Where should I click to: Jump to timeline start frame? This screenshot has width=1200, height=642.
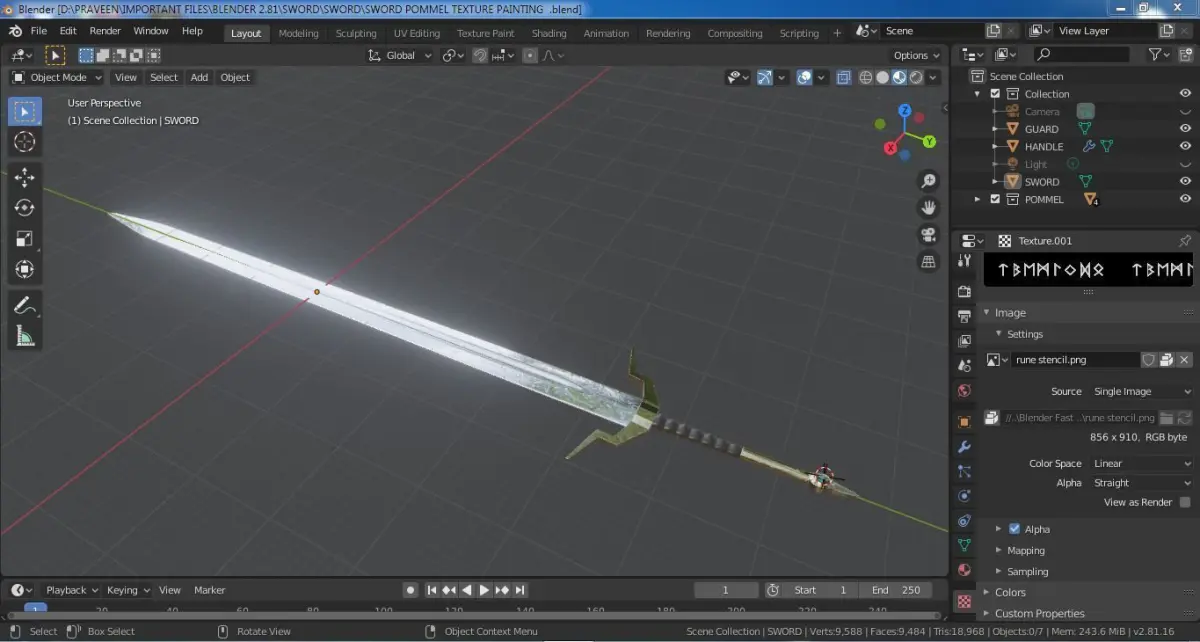pyautogui.click(x=432, y=590)
